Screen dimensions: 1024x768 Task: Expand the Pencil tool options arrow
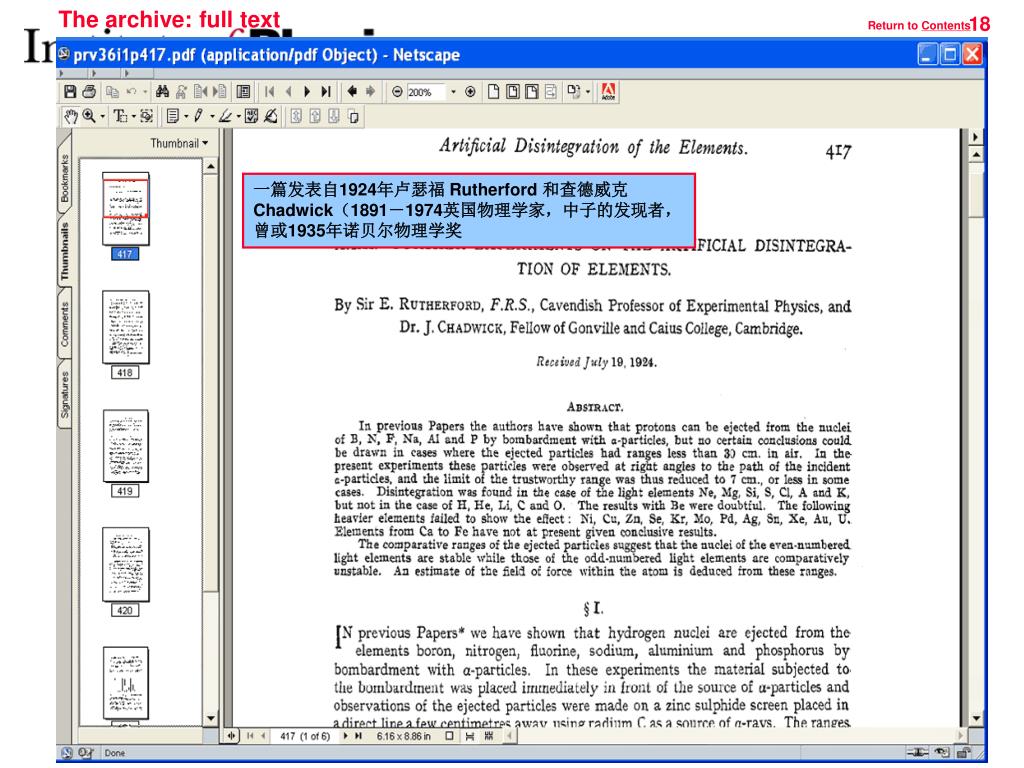coord(212,117)
